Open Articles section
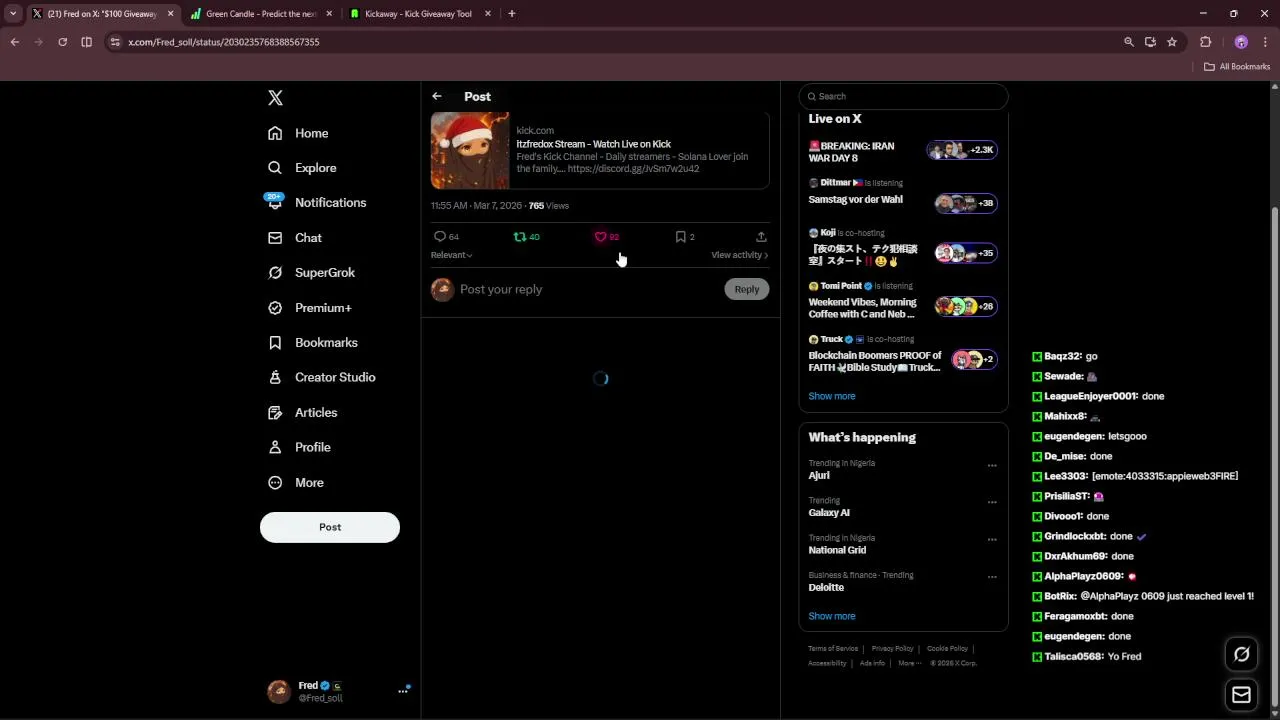This screenshot has height=720, width=1280. coord(302,412)
